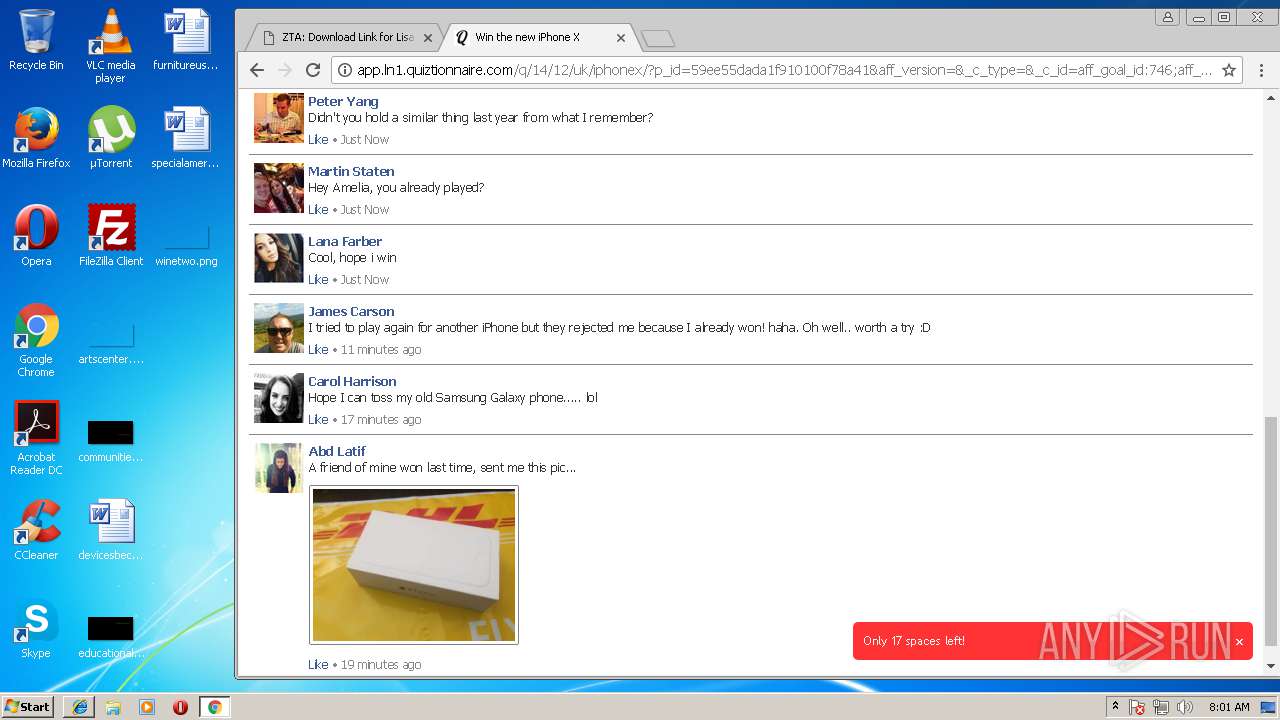Click the page vertical scrollbar thumb
1280x720 pixels.
[1271, 531]
